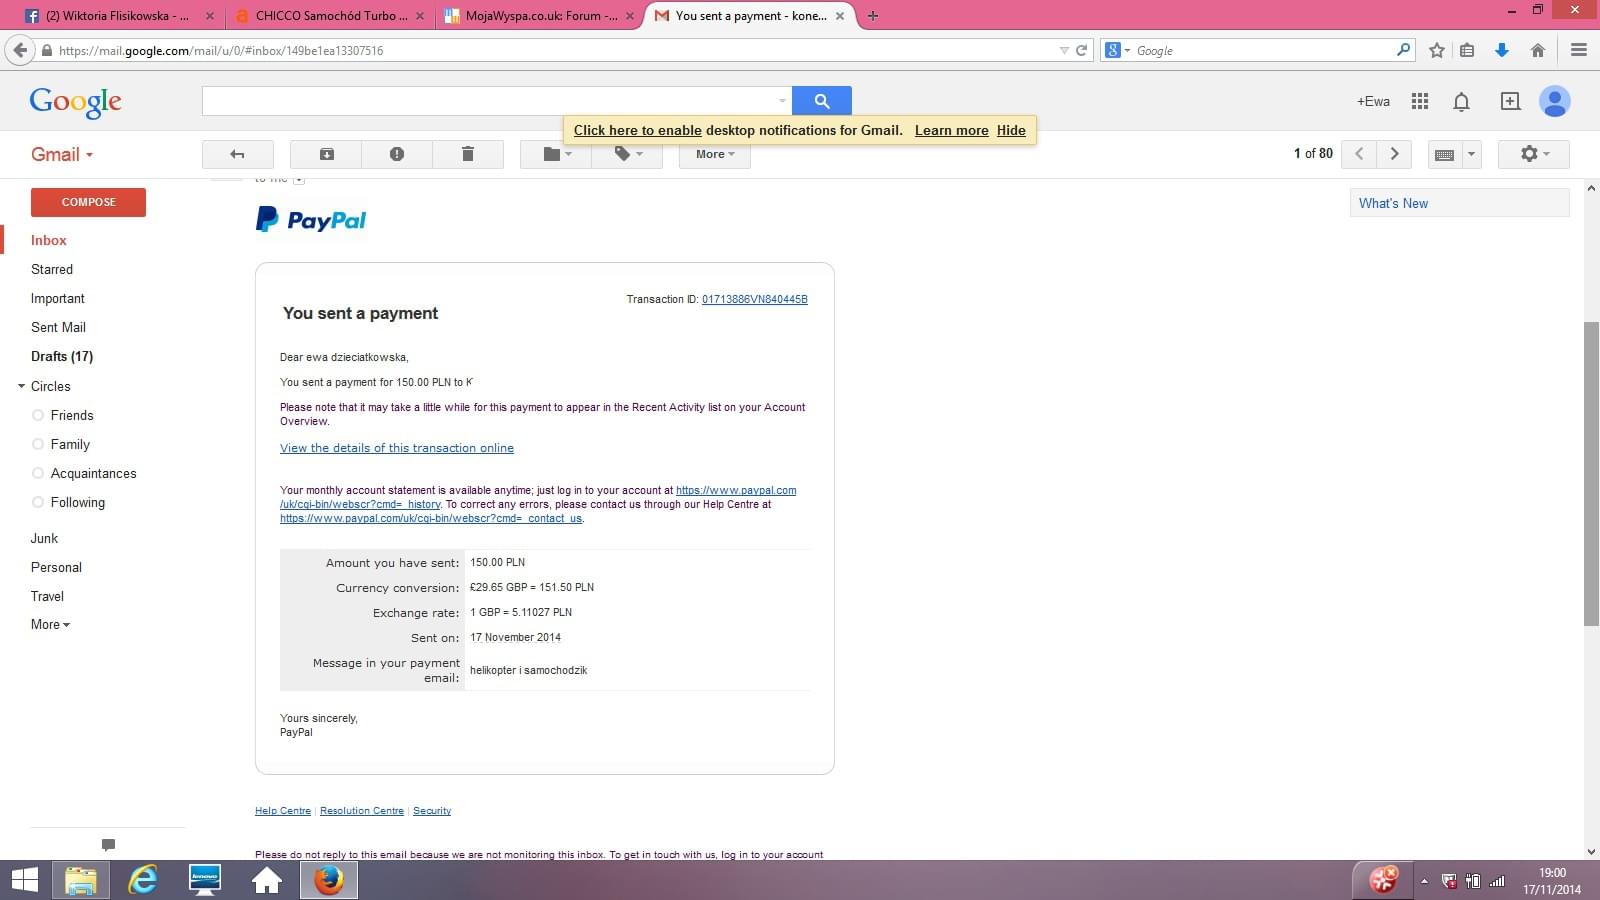Bookmark this page with star
The image size is (1600, 900).
(1437, 50)
